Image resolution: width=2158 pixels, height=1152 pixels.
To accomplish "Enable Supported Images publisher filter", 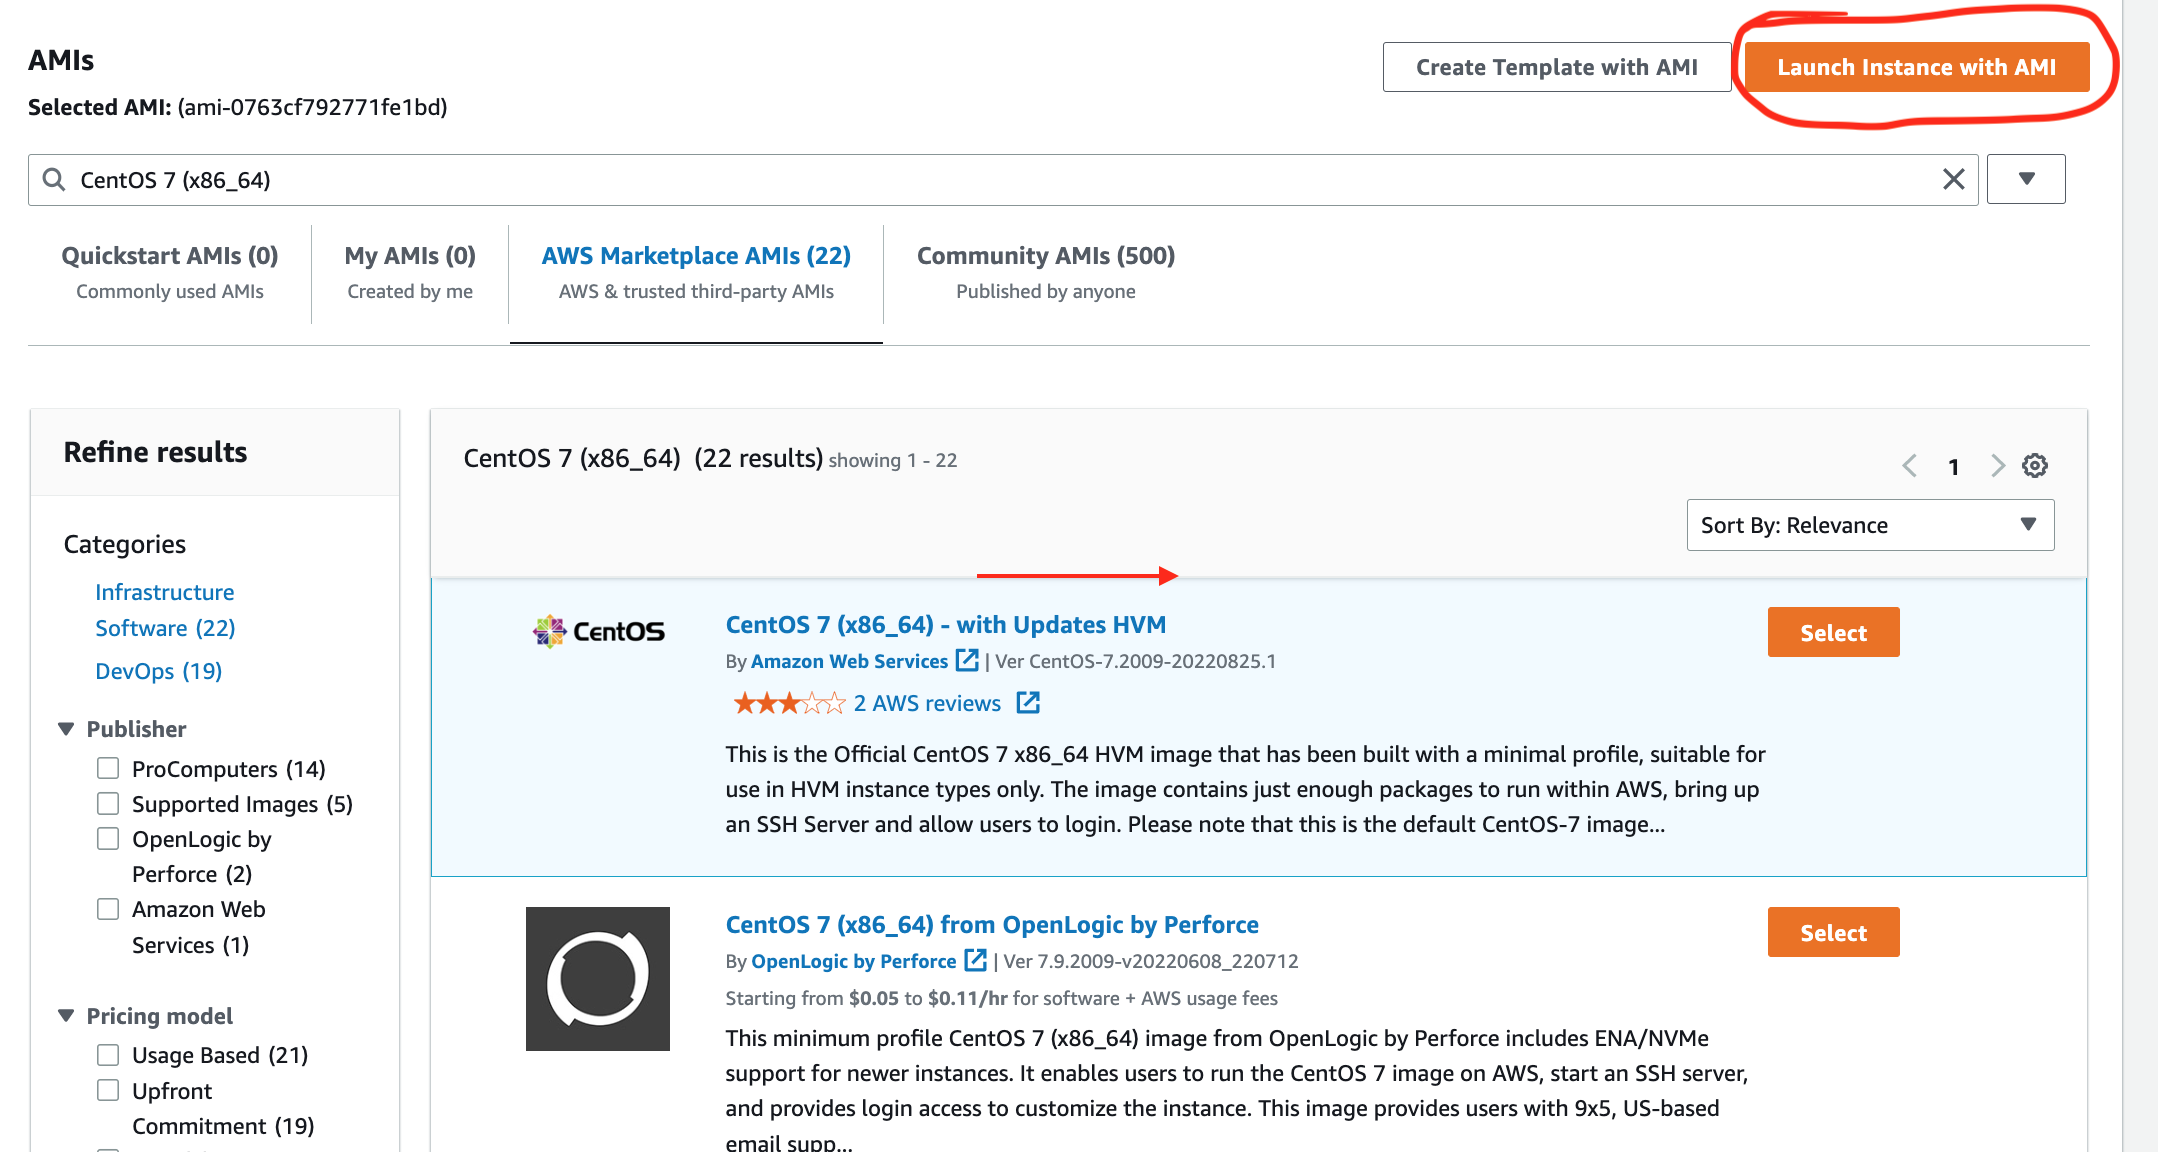I will coord(108,803).
